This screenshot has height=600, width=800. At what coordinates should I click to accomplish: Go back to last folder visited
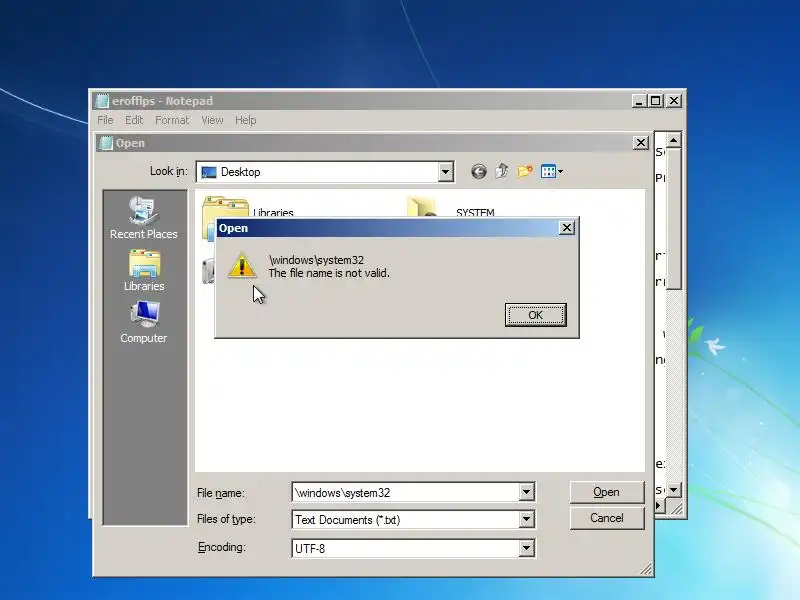(479, 171)
